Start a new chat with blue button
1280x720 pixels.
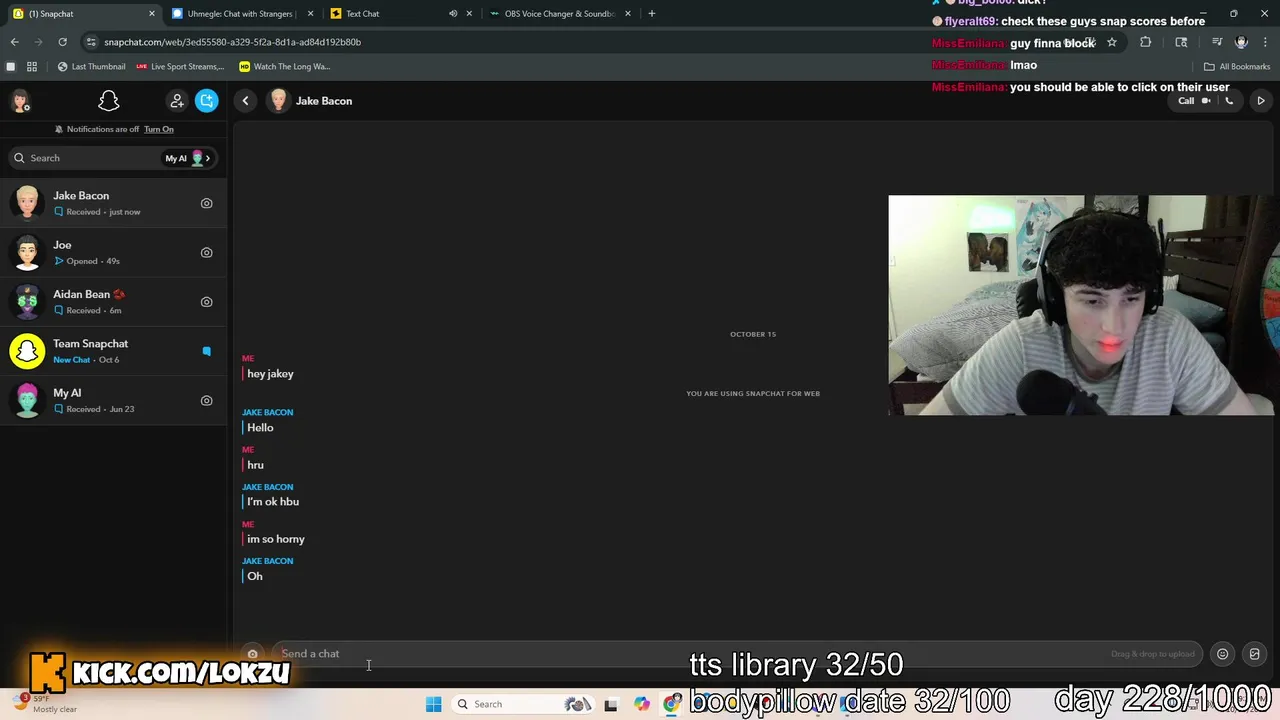(207, 101)
